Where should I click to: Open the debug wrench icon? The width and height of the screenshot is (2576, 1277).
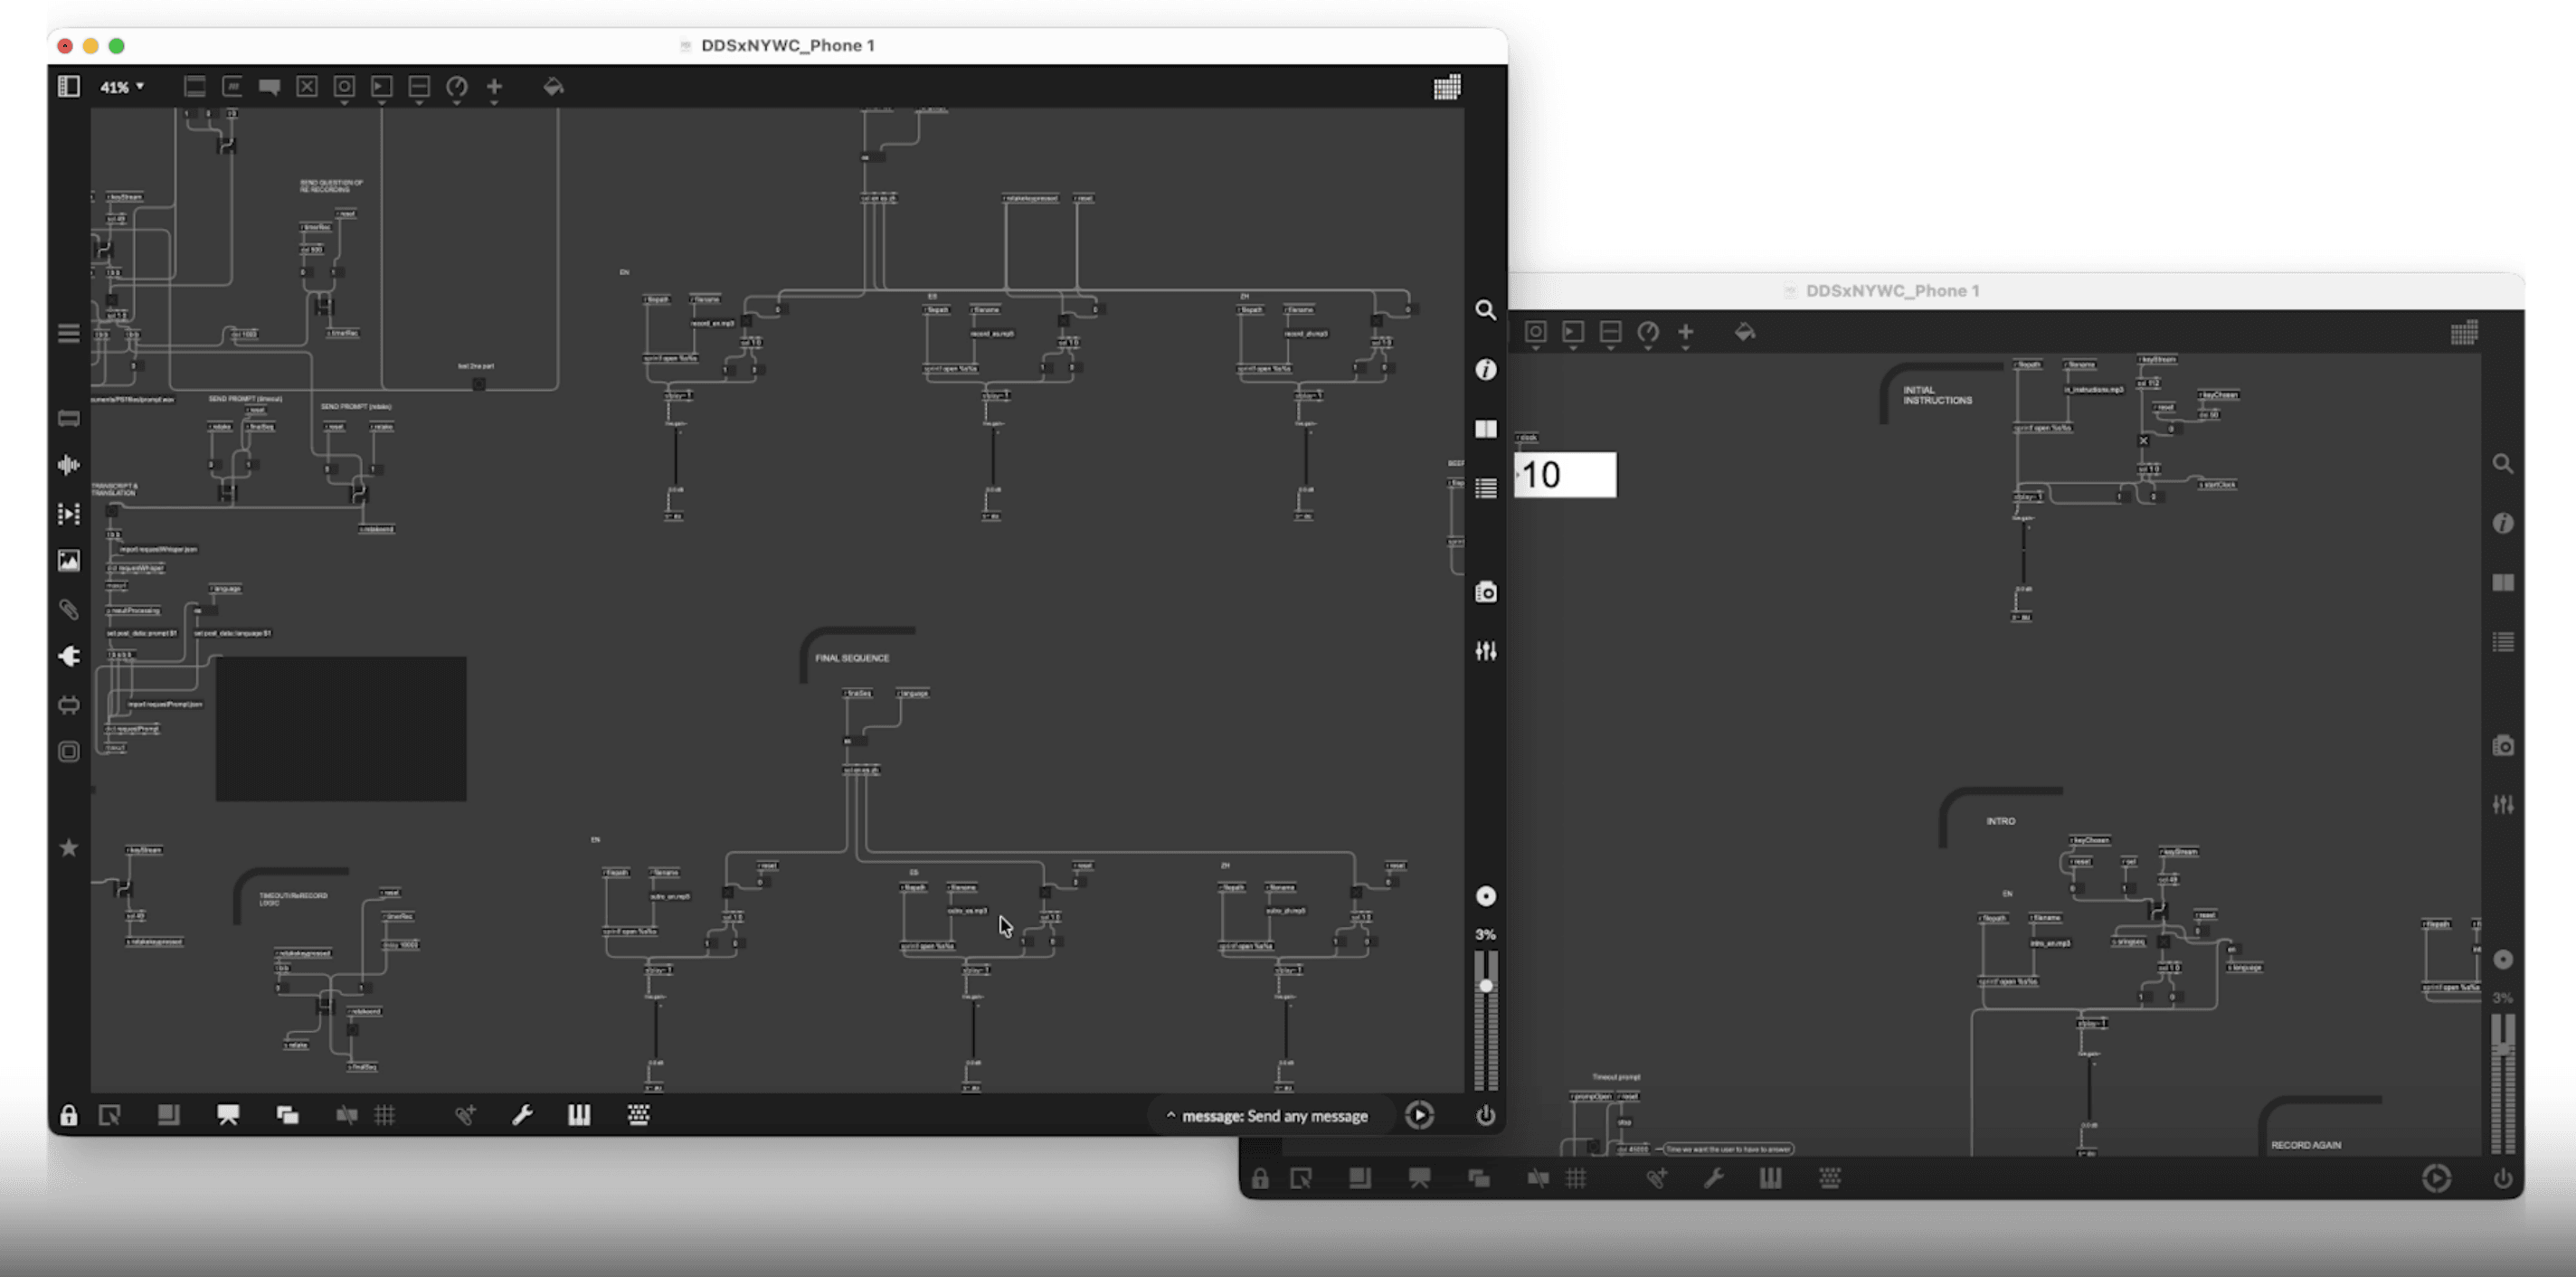[x=522, y=1115]
